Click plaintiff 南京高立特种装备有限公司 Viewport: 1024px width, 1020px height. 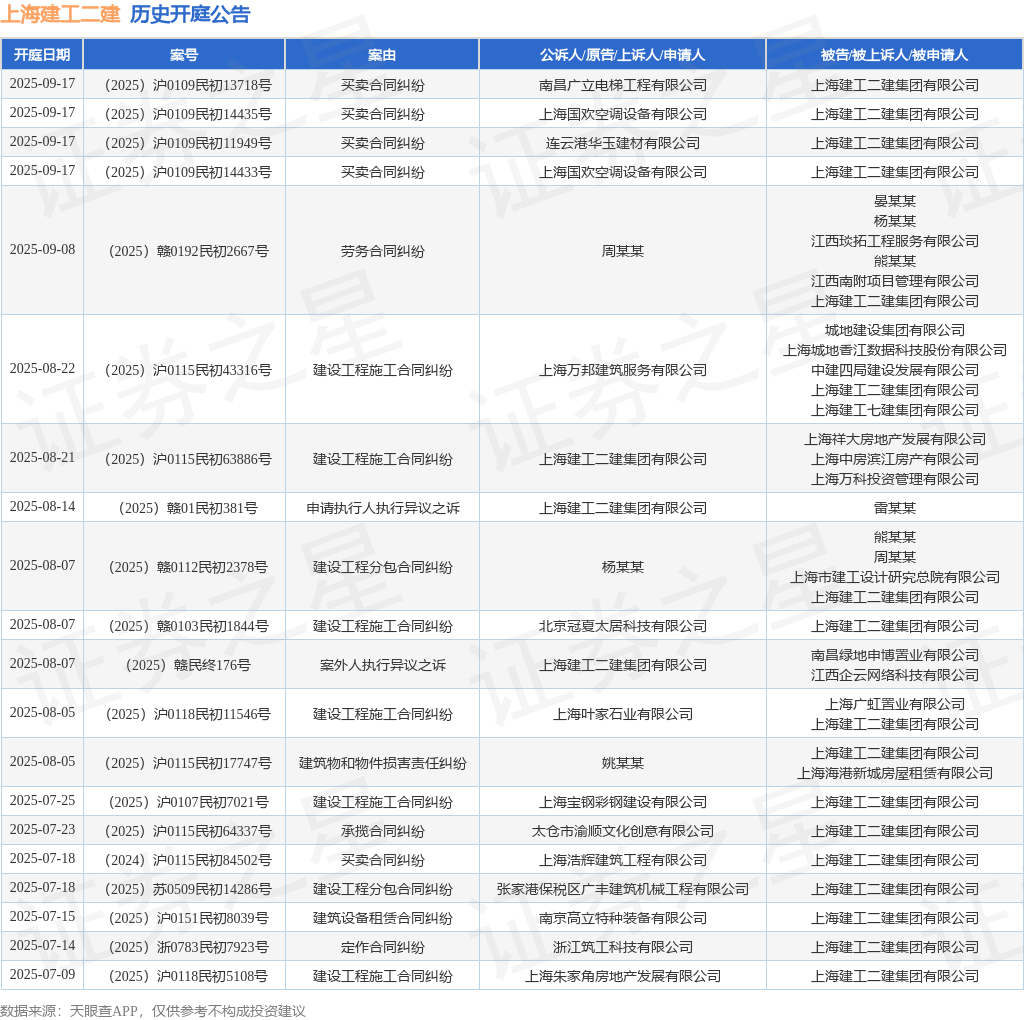click(x=622, y=918)
